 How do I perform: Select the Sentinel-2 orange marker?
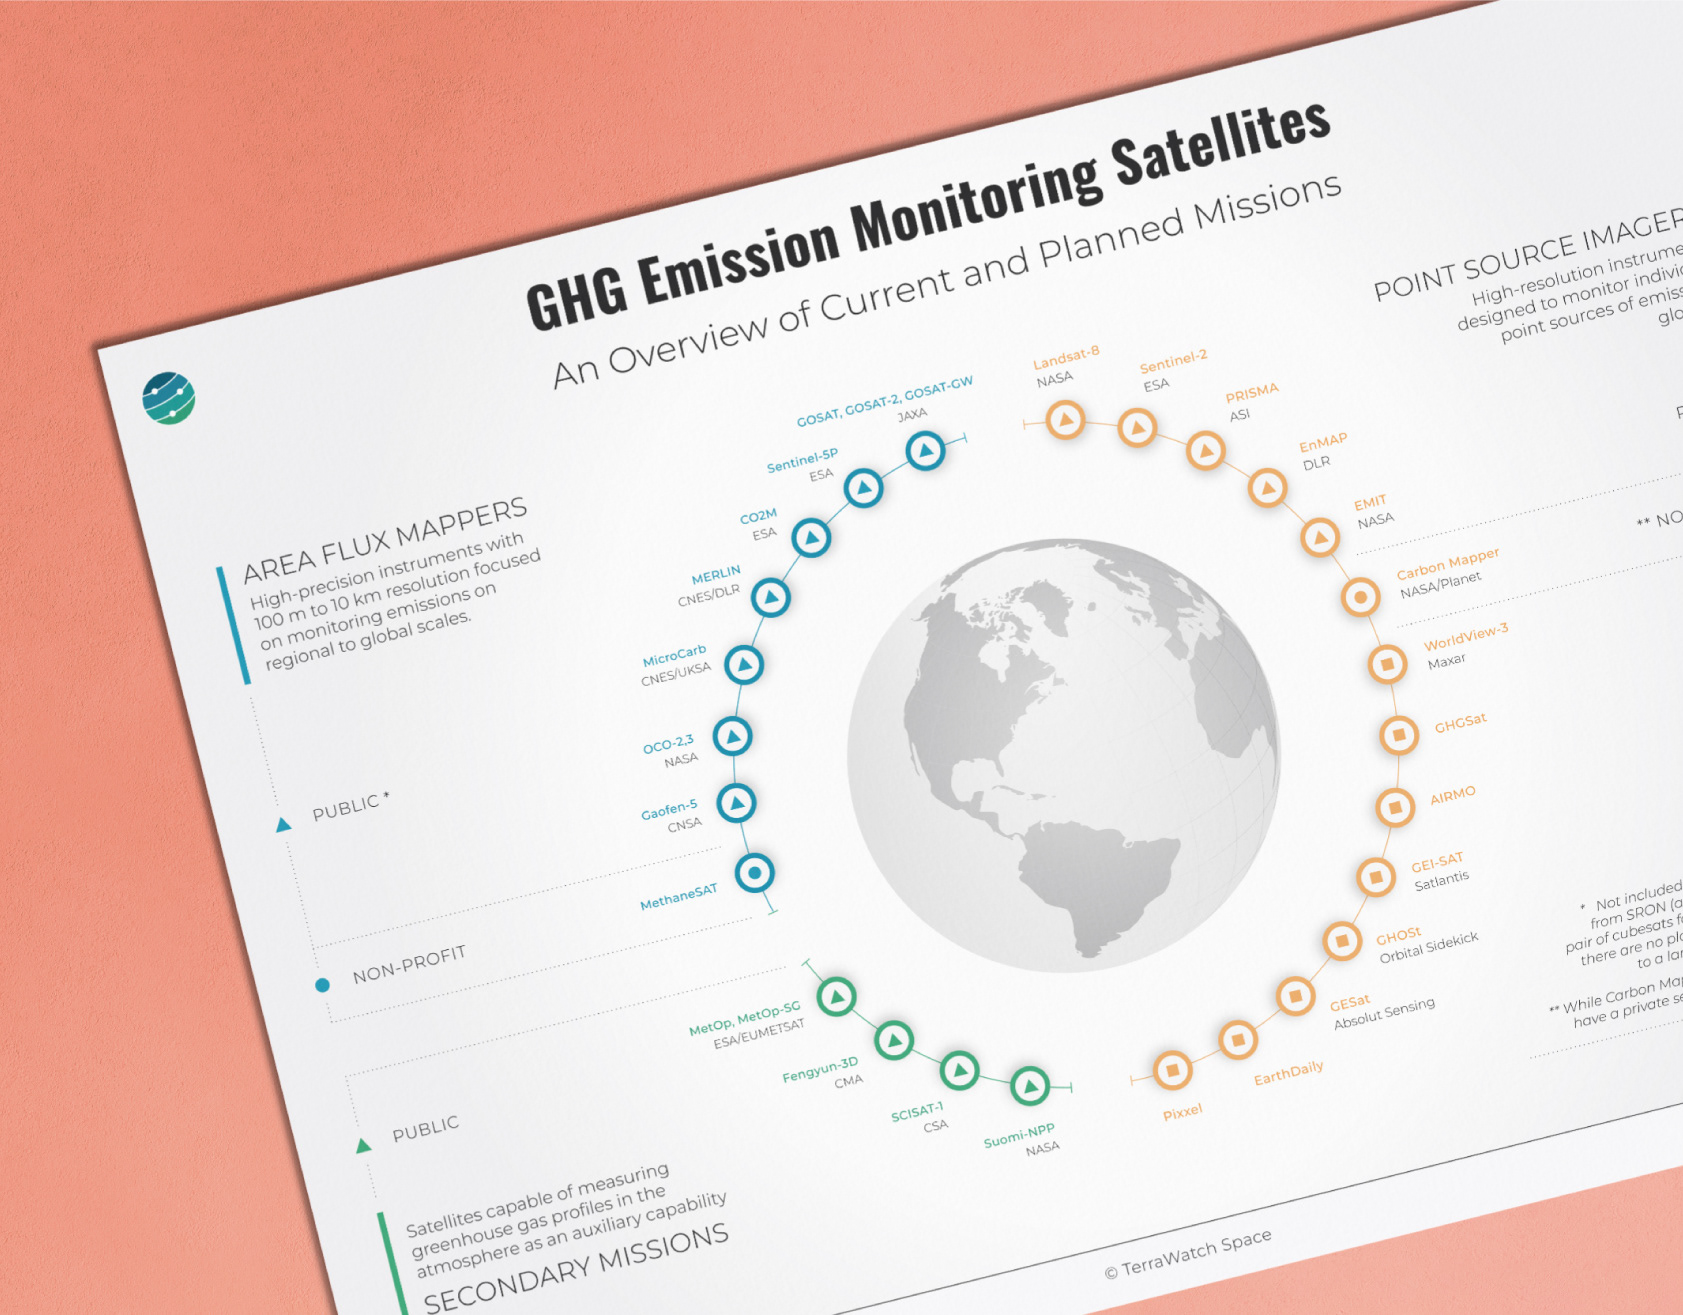click(x=1137, y=429)
